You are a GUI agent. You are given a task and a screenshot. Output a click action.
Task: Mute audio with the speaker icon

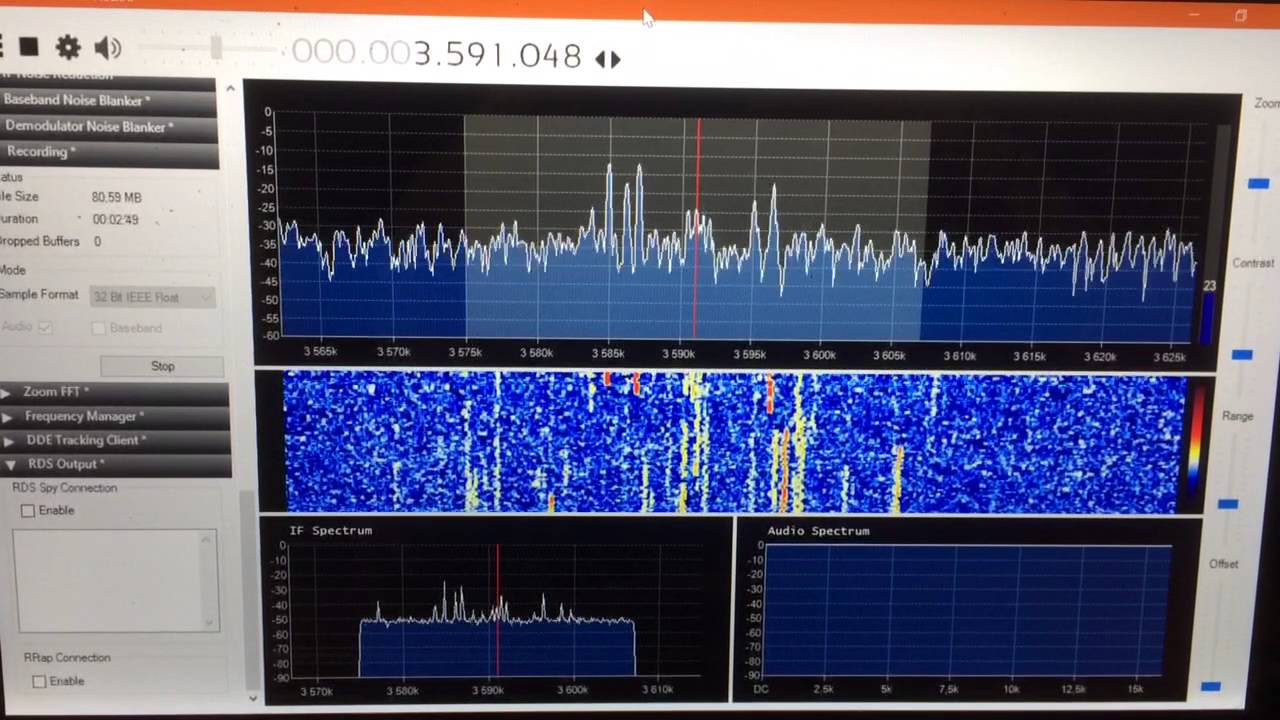tap(108, 47)
